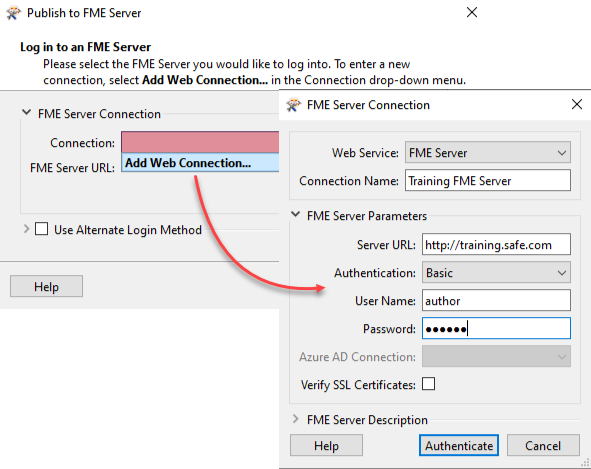
Task: Collapse the FME Server Connection group
Action: coord(26,112)
